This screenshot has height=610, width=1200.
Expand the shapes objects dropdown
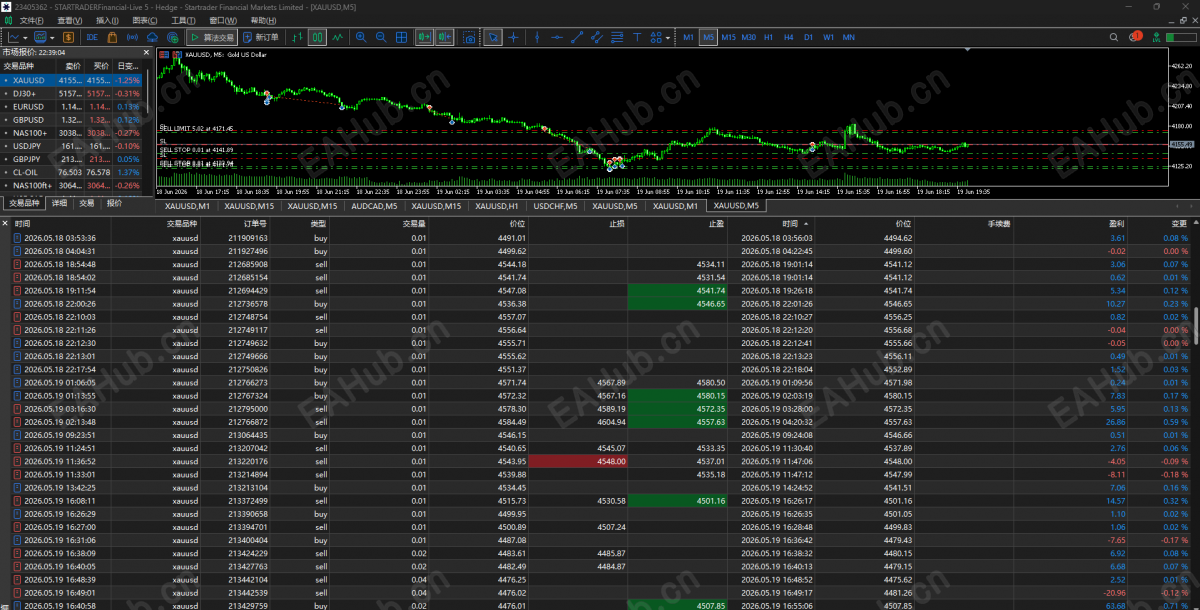[x=668, y=37]
